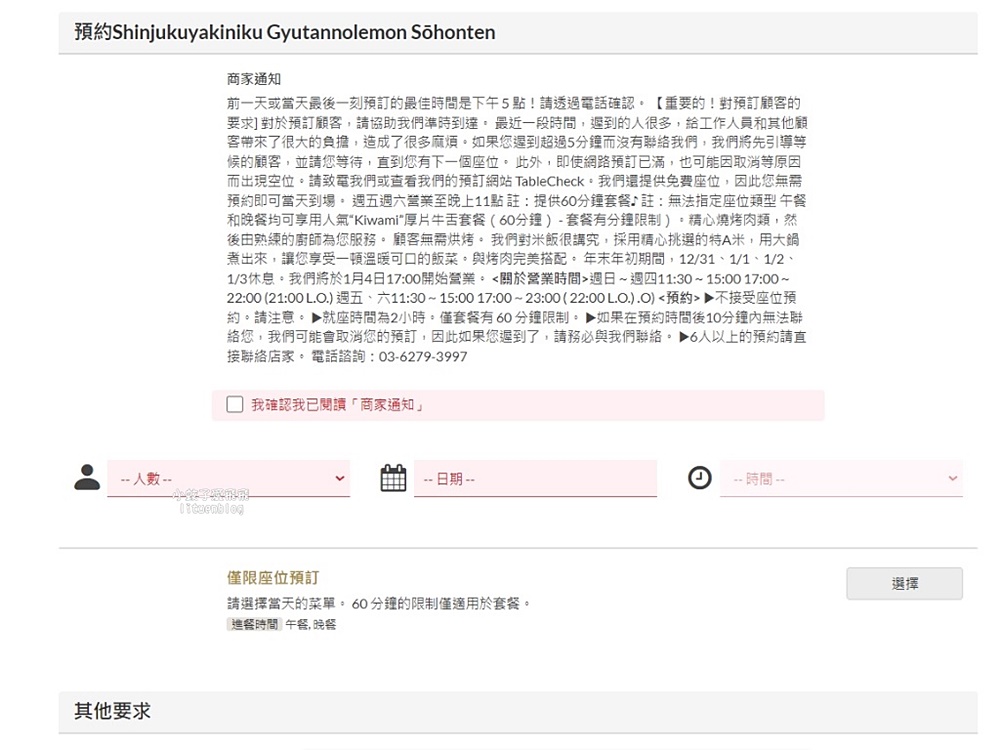Click the 午餐, 晚餐 meal time text

click(311, 624)
